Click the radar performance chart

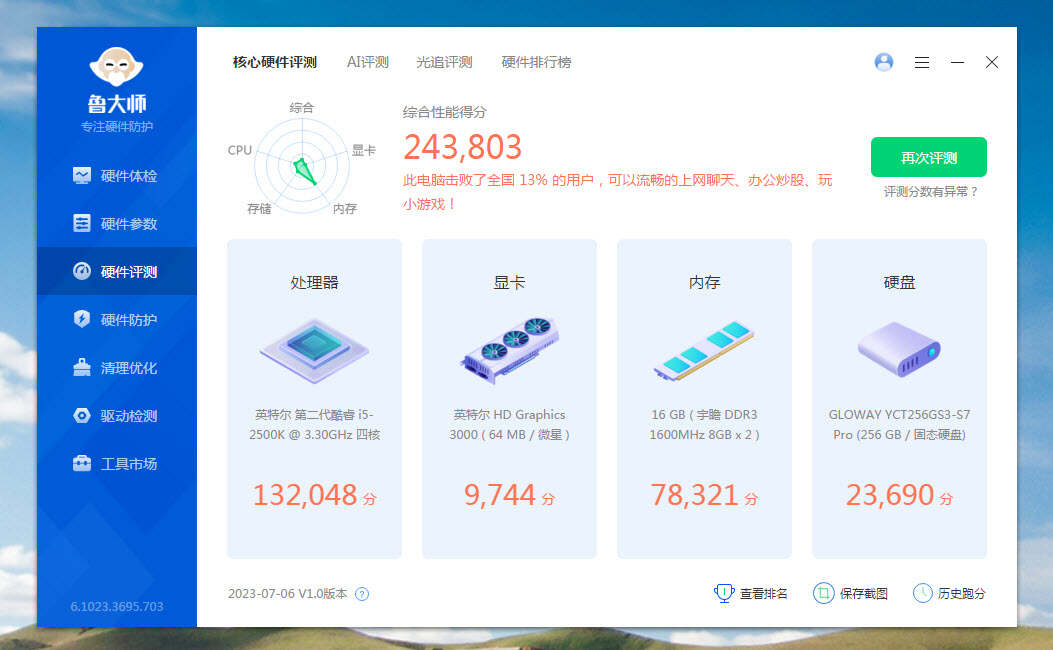point(301,165)
